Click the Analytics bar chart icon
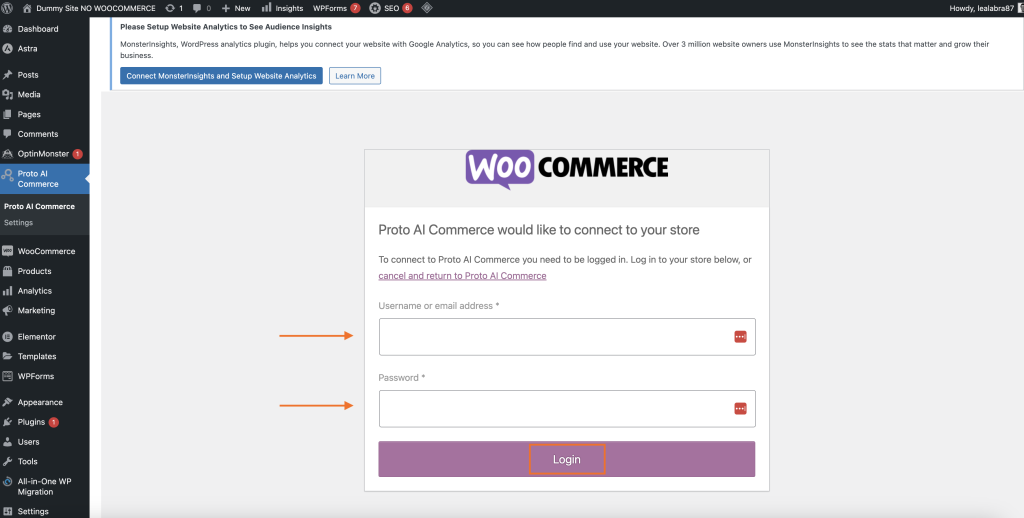The image size is (1024, 518). (7, 291)
